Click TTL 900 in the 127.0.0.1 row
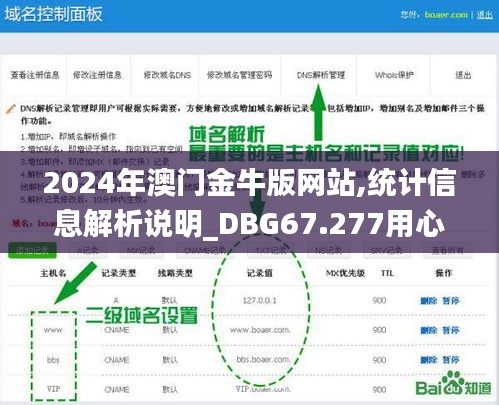The height and width of the screenshot is (405, 499). point(379,301)
